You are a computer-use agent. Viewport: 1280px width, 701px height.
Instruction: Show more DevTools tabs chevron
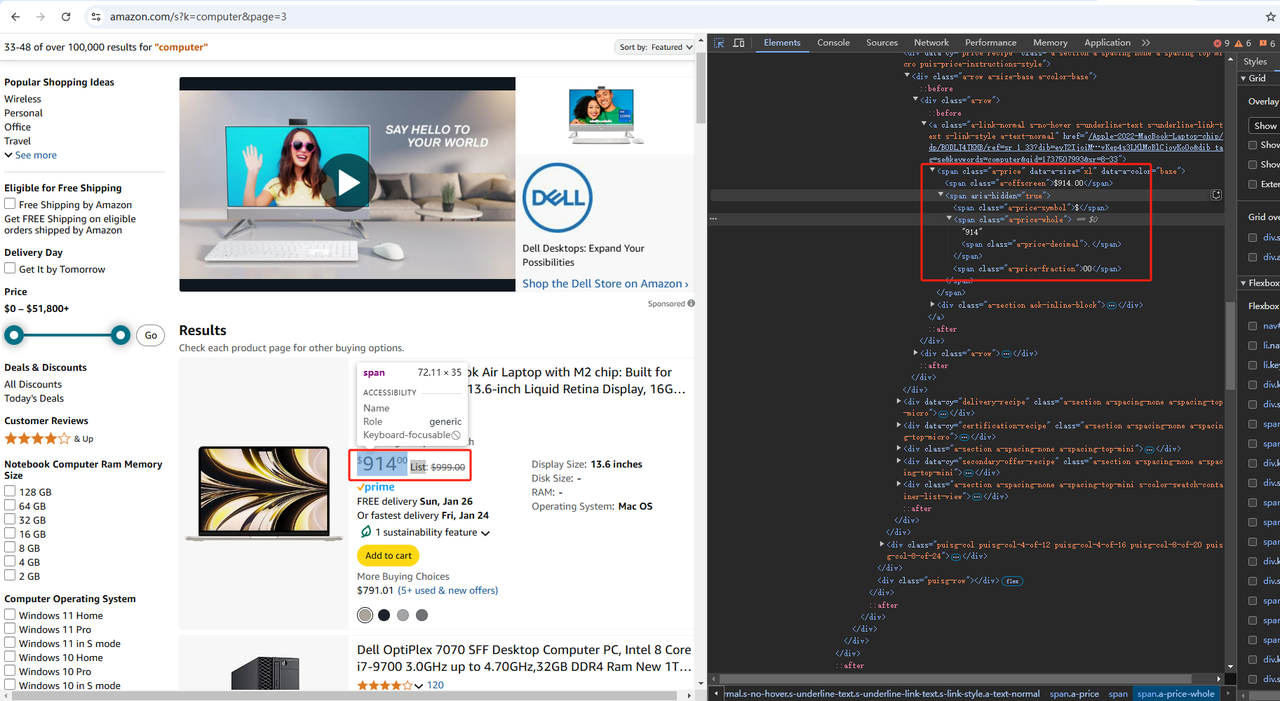[x=1145, y=43]
